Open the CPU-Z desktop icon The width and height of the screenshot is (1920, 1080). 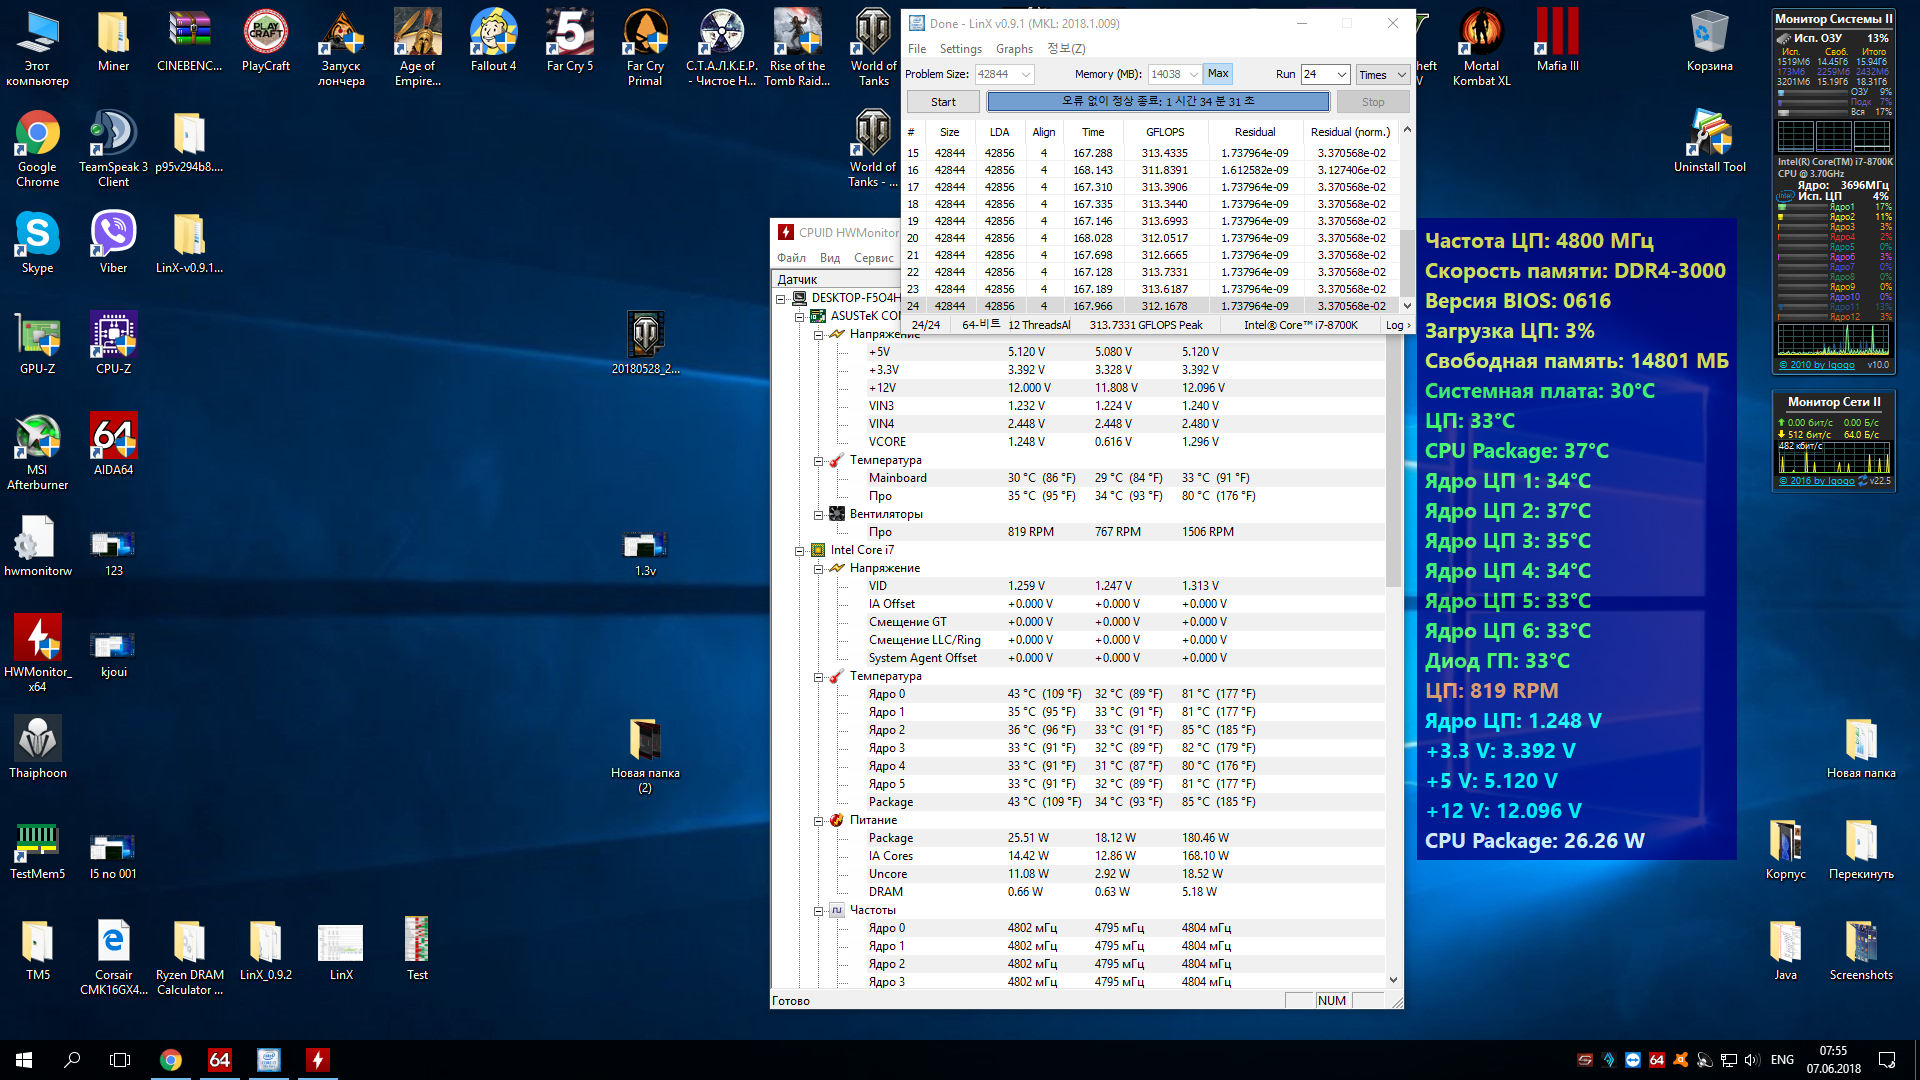tap(113, 337)
